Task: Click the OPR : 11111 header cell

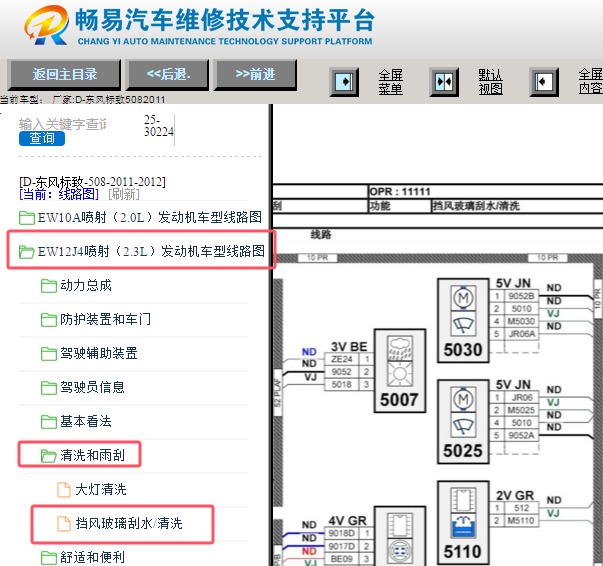Action: pyautogui.click(x=400, y=191)
